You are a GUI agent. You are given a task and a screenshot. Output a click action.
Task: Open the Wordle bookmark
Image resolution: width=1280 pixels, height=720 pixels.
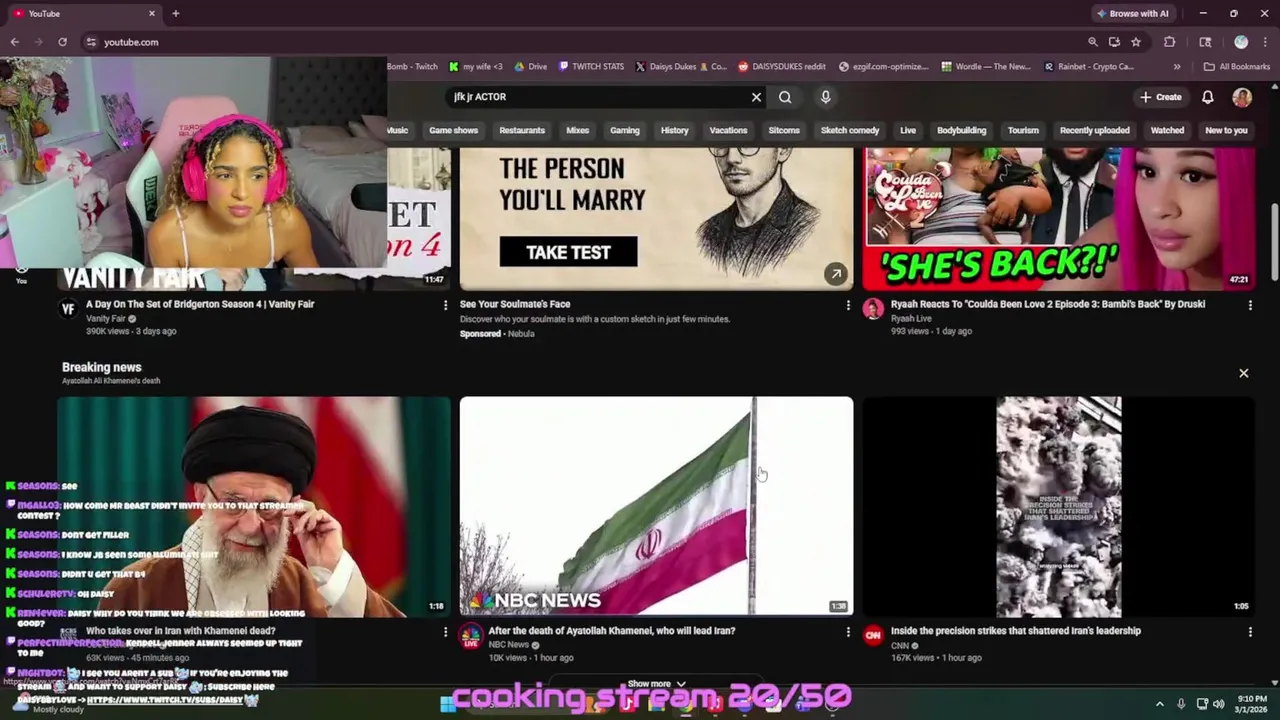(986, 67)
